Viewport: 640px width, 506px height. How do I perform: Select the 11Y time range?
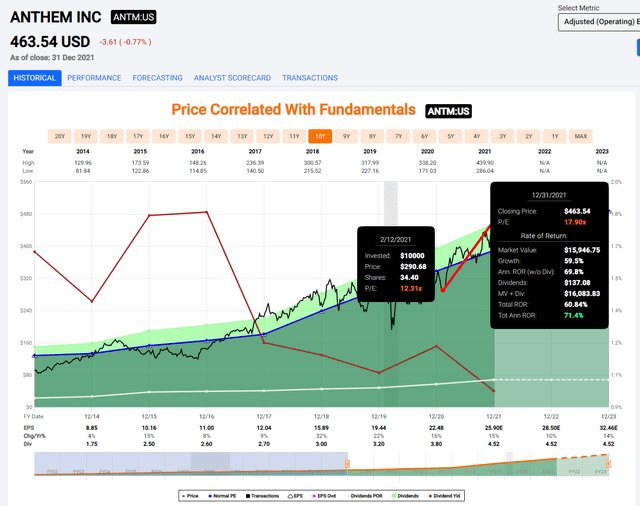coord(294,136)
